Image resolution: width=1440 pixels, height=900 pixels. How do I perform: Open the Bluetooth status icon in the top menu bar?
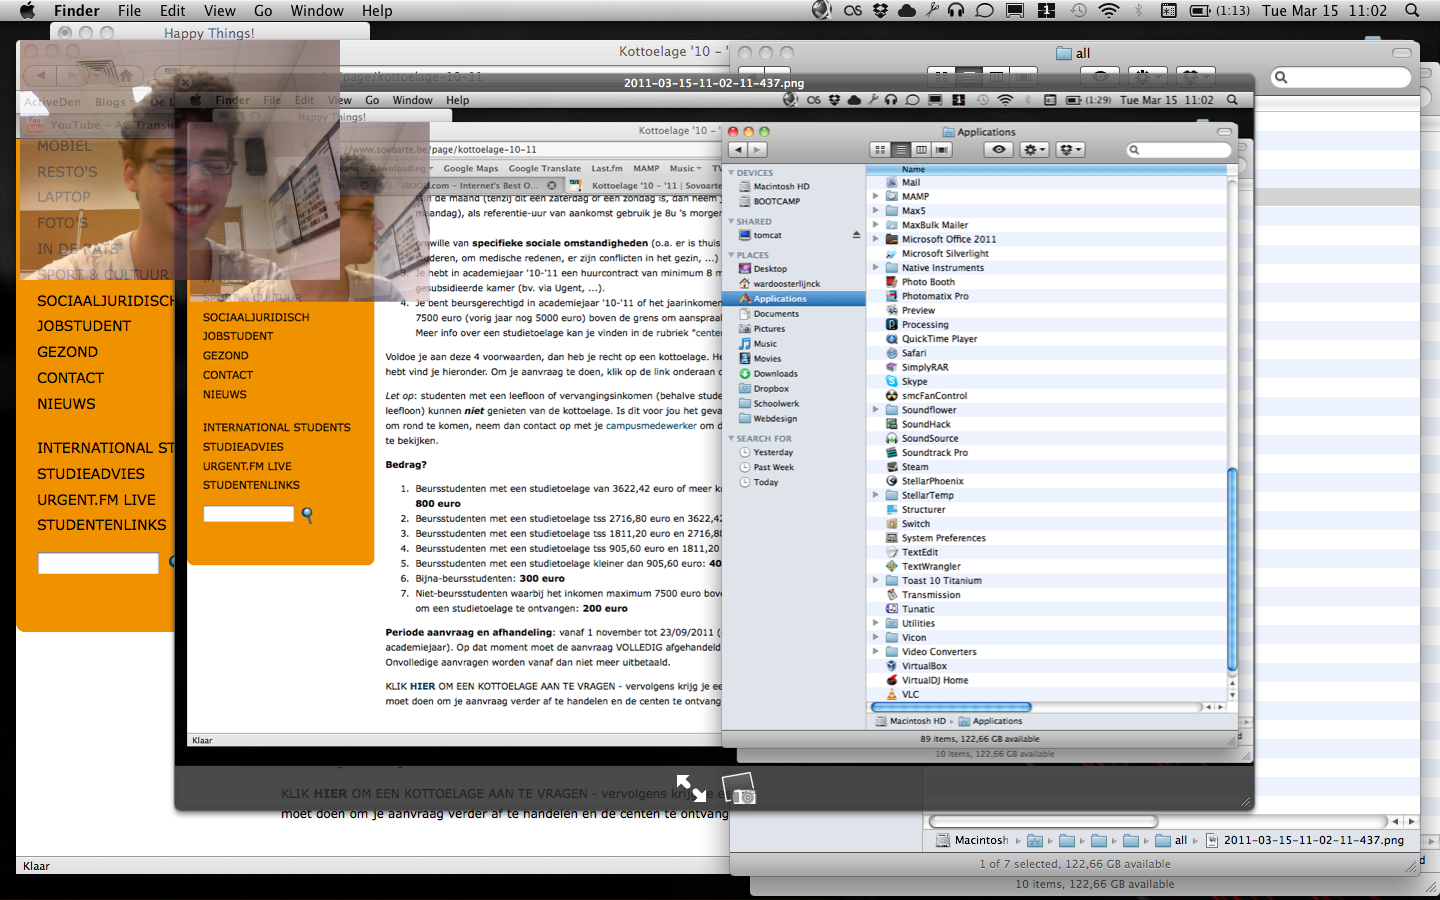[1138, 11]
